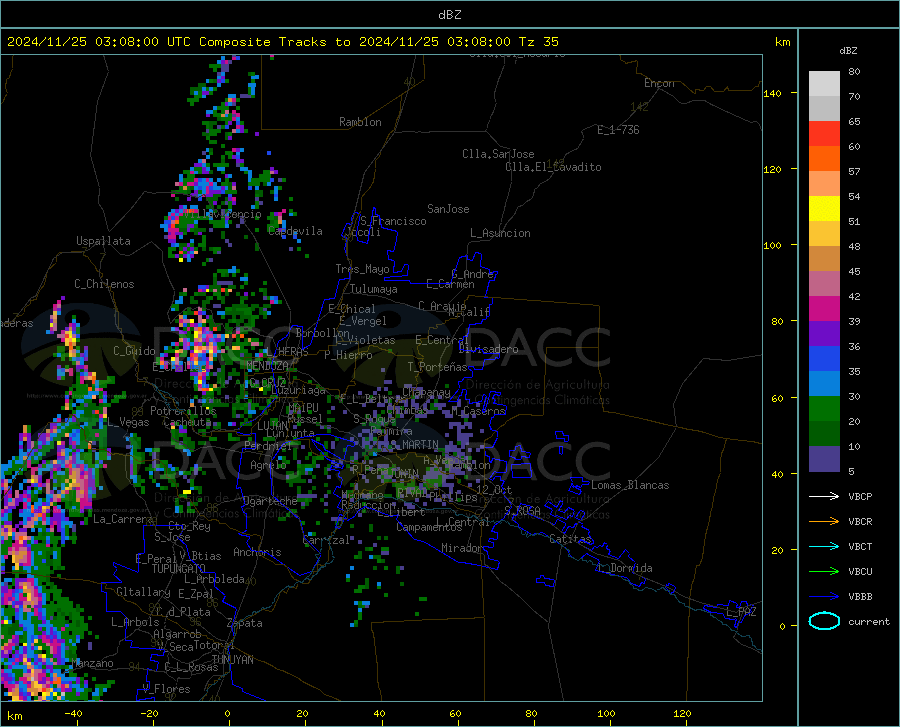900x727 pixels.
Task: Select the yellow 51 dBZ color swatch
Action: pos(824,209)
